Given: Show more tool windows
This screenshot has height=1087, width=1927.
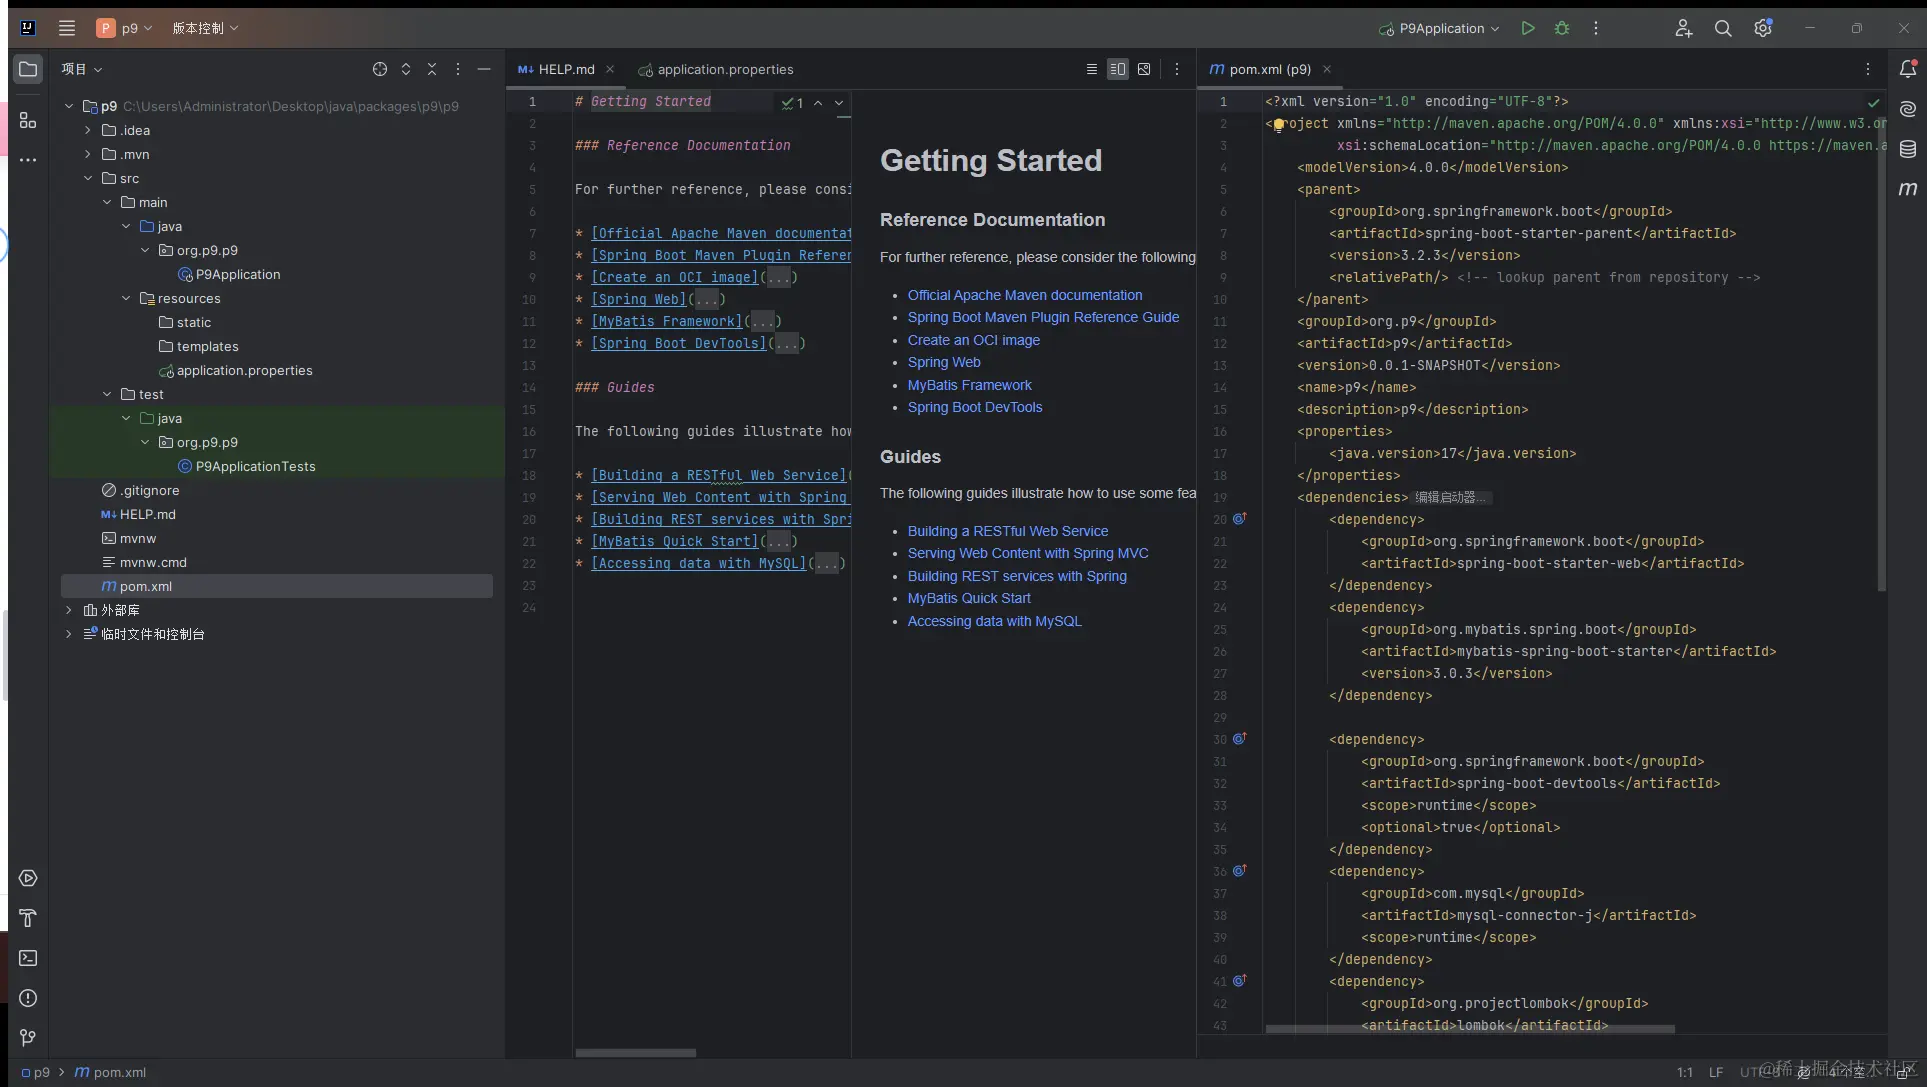Looking at the screenshot, I should [x=28, y=160].
